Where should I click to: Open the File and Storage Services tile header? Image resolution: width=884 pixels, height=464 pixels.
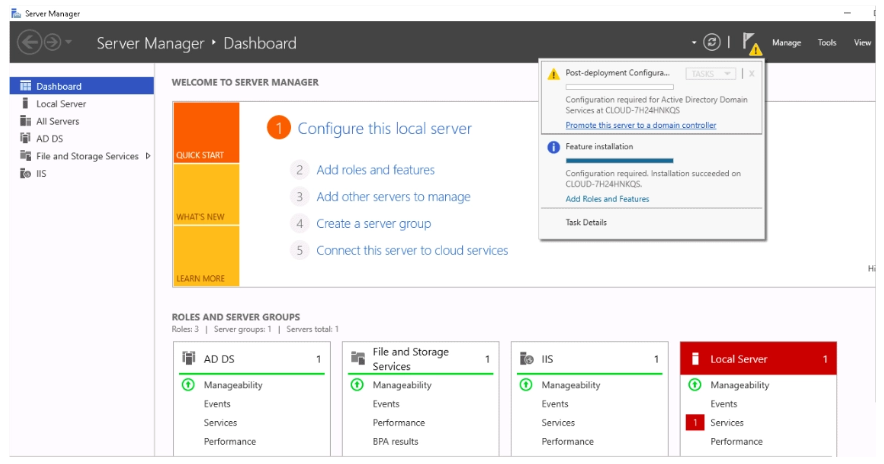(421, 359)
